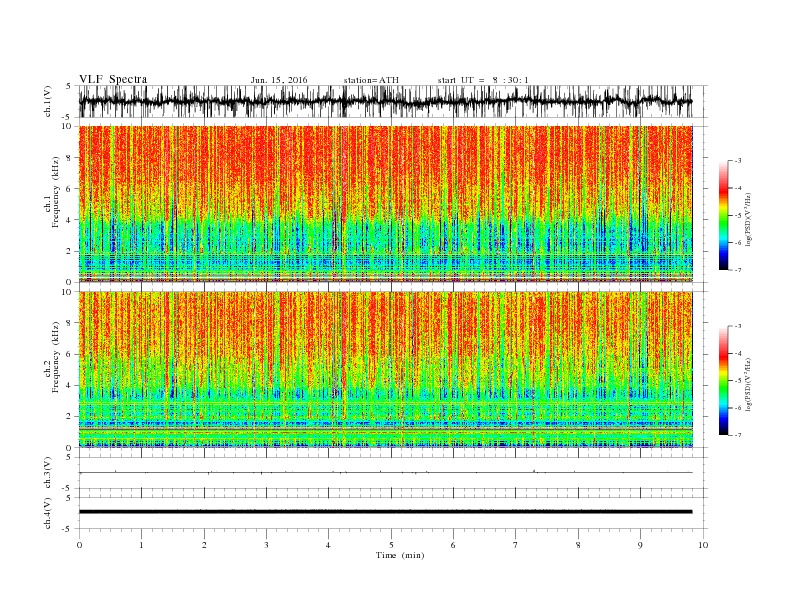Click the ch.4 thick waveform trace
Image resolution: width=792 pixels, height=612 pixels.
click(x=385, y=512)
